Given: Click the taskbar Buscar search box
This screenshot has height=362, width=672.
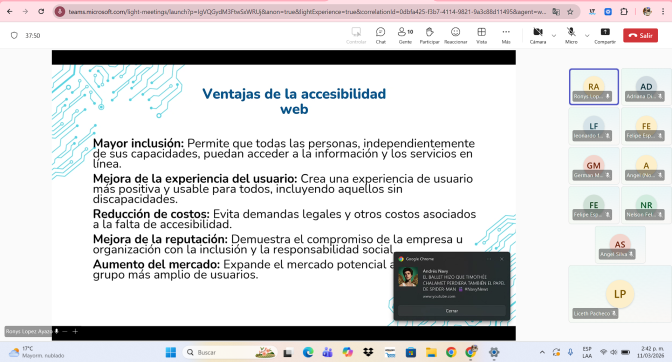Looking at the screenshot, I should click(x=230, y=352).
